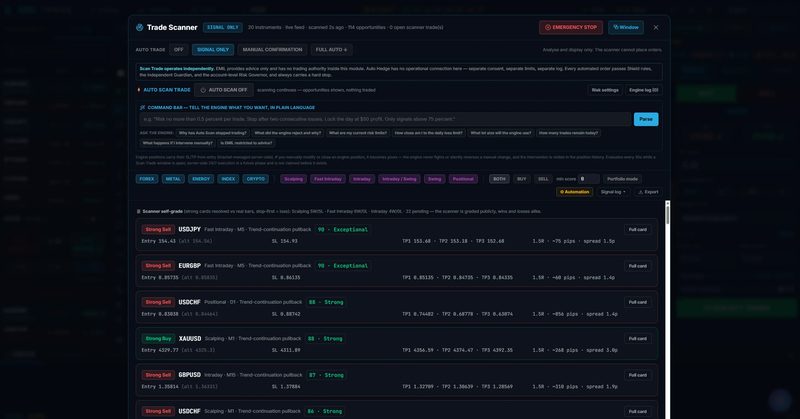Set Auto Trade mode to OFF
Screen dimensions: 800x419
pyautogui.click(x=179, y=50)
